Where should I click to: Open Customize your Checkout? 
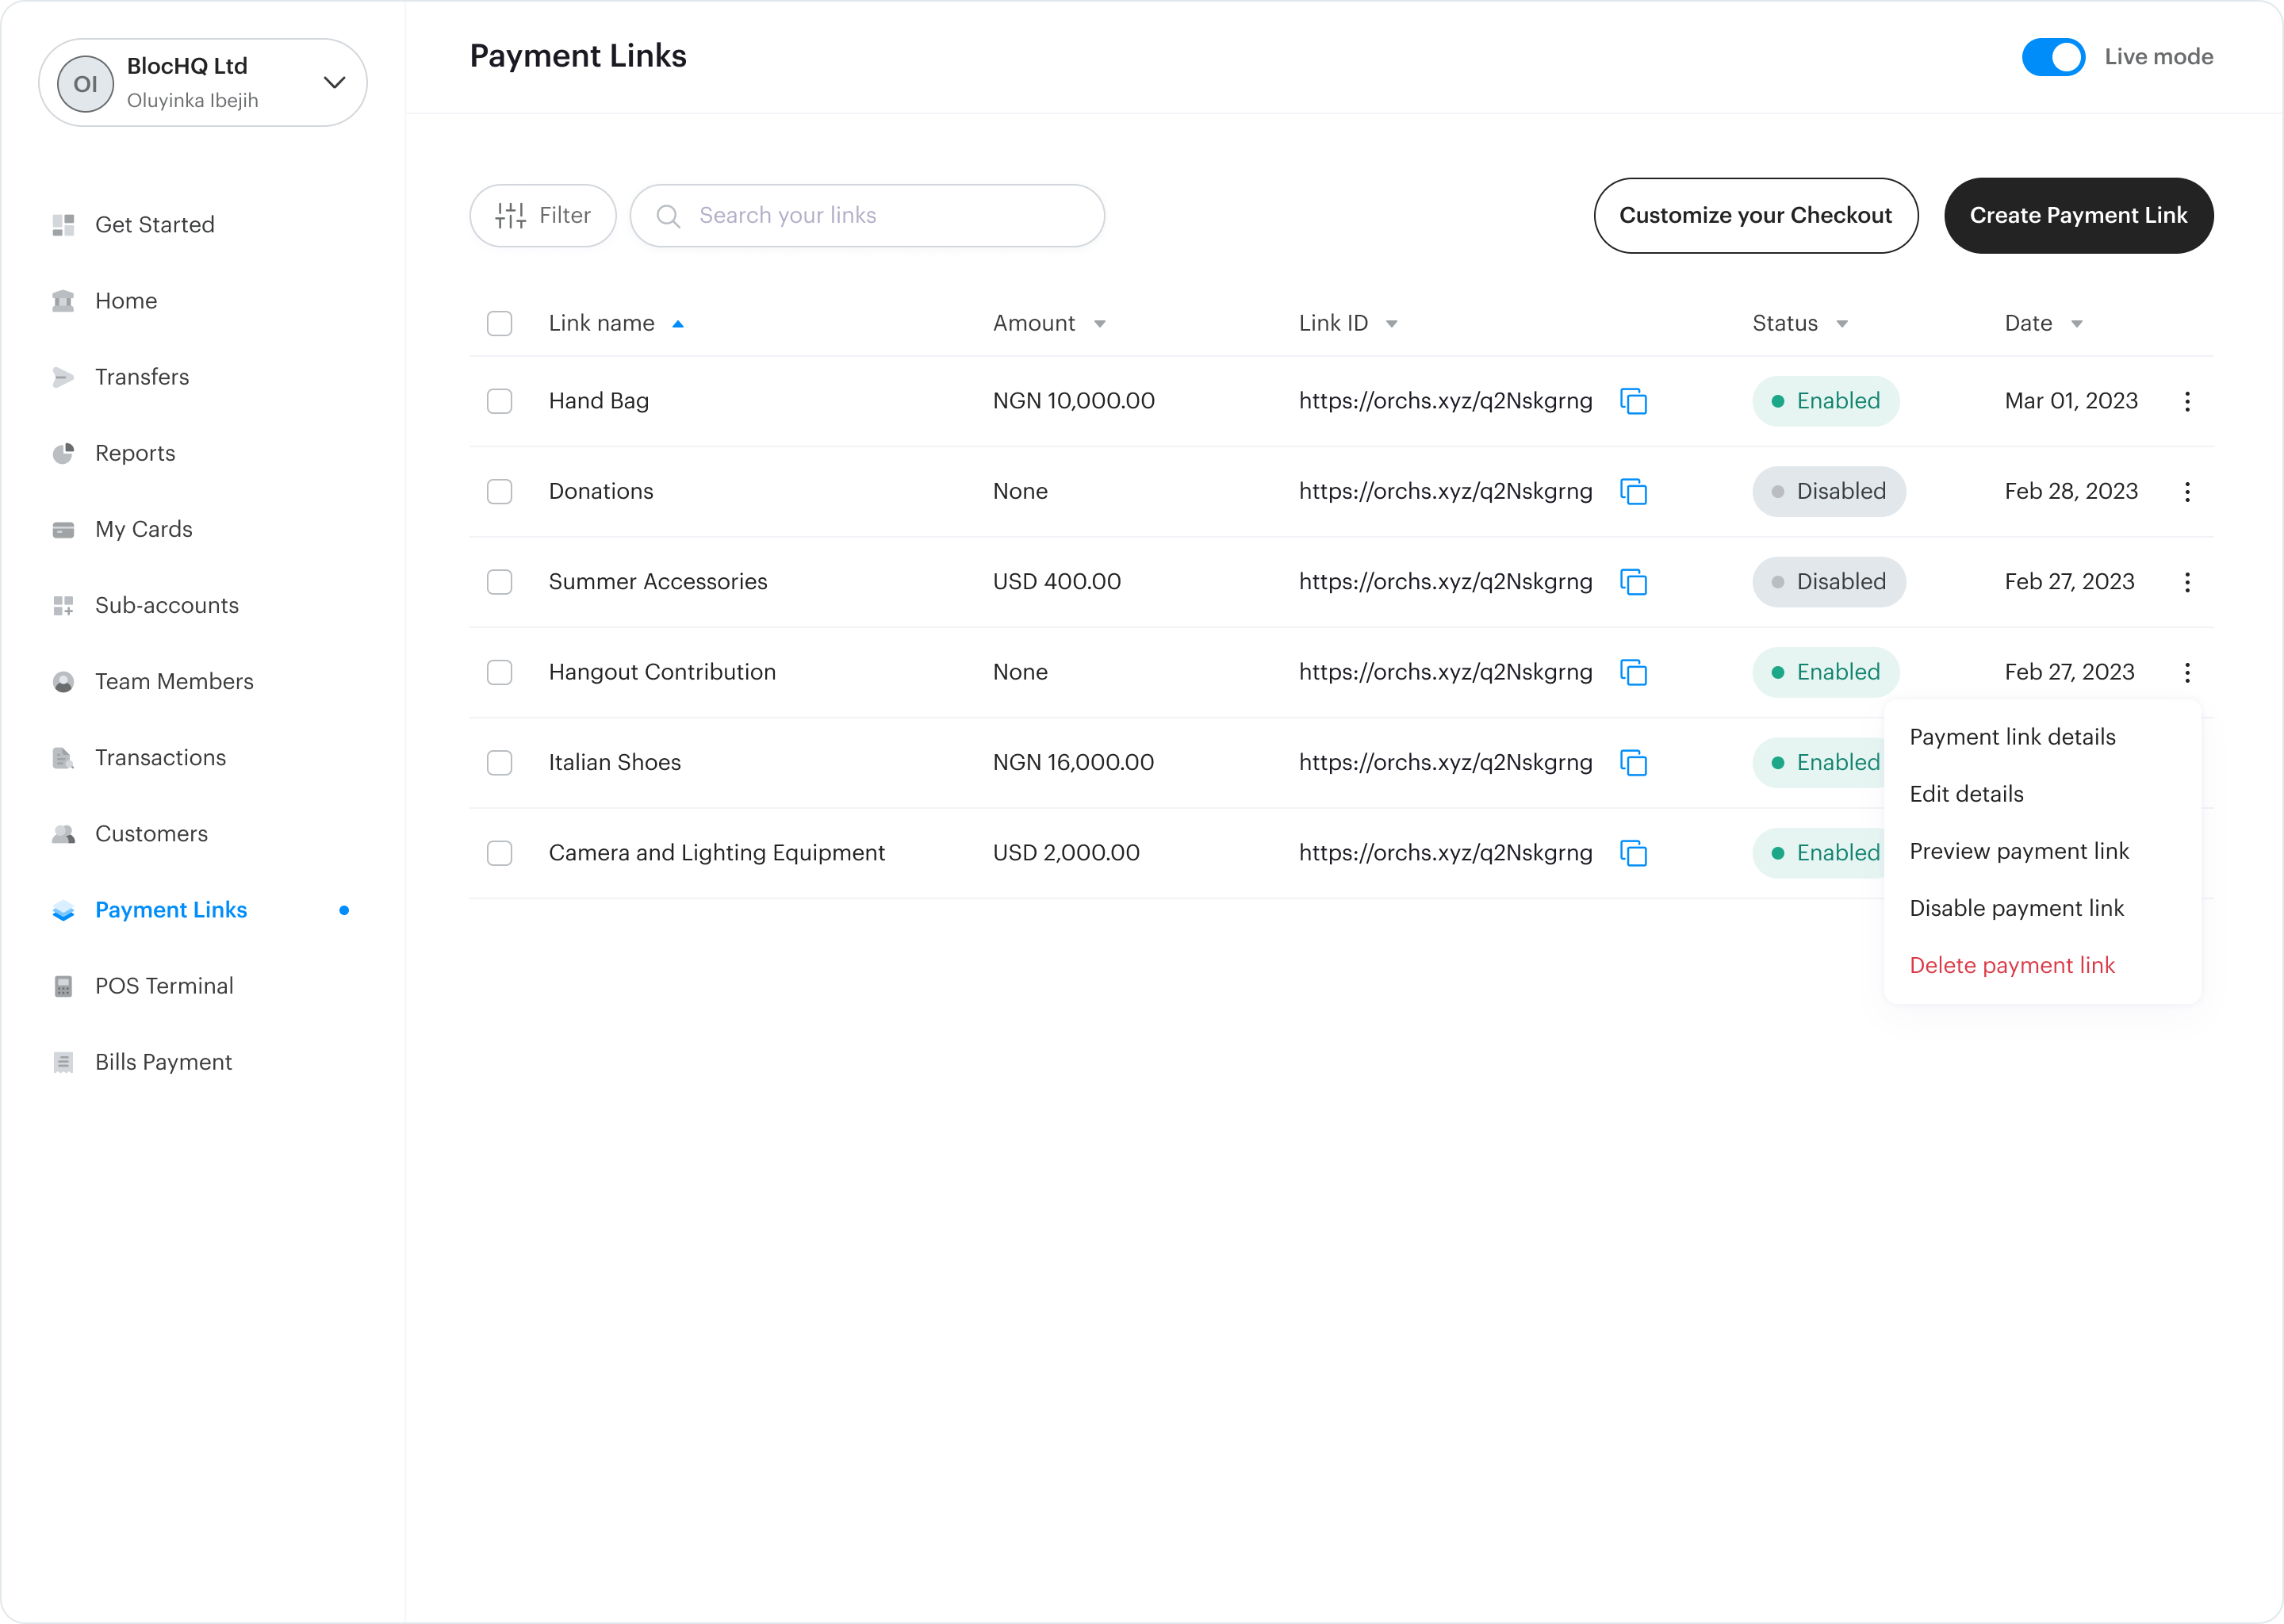1755,215
